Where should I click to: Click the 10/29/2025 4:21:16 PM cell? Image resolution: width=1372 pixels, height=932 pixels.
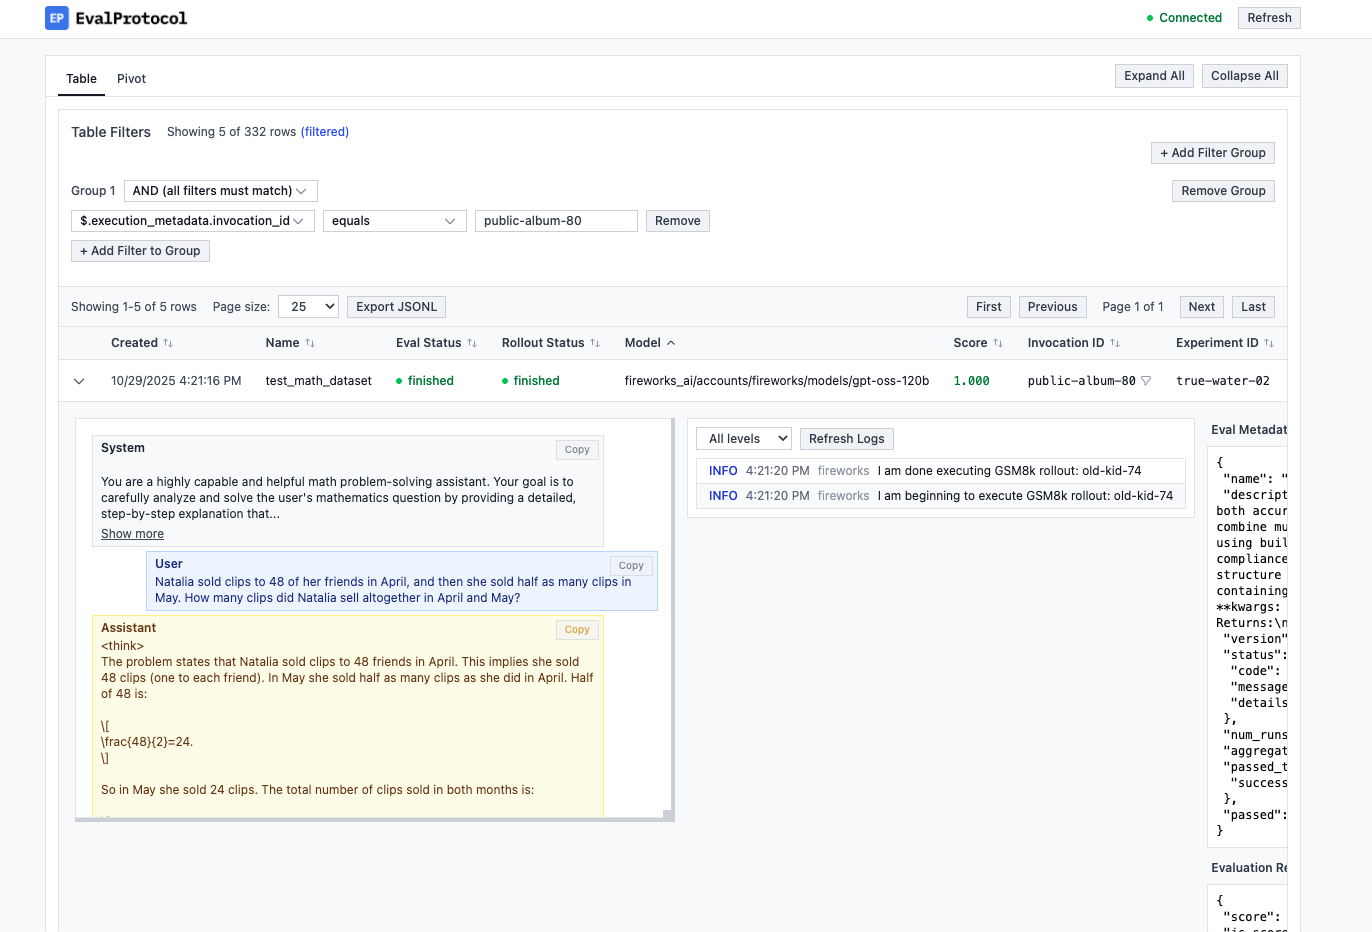pyautogui.click(x=176, y=381)
